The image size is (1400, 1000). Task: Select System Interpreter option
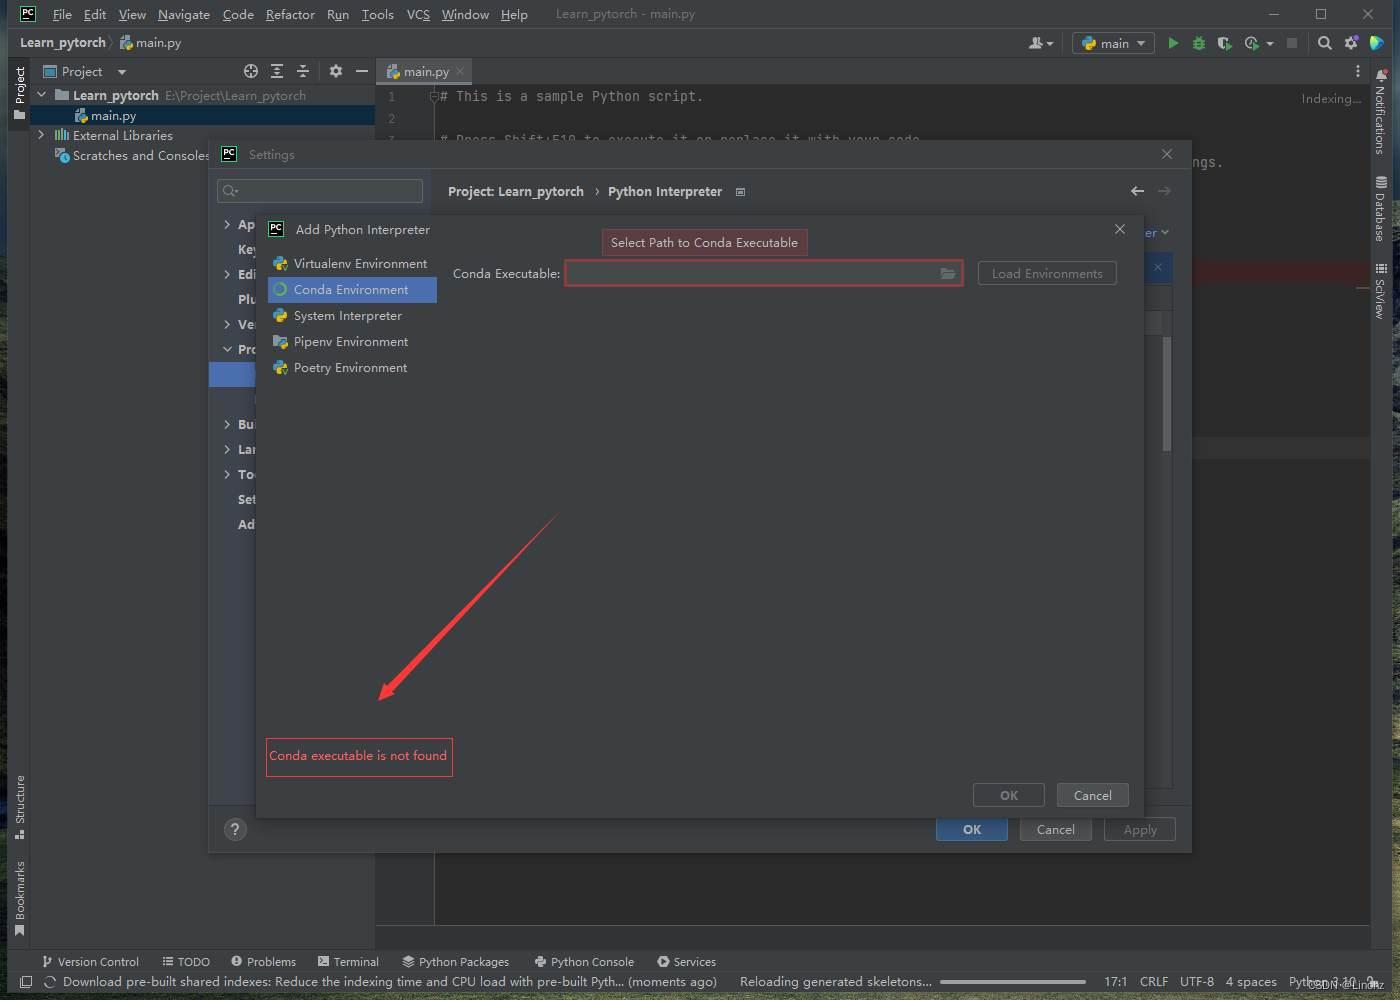[x=352, y=316]
